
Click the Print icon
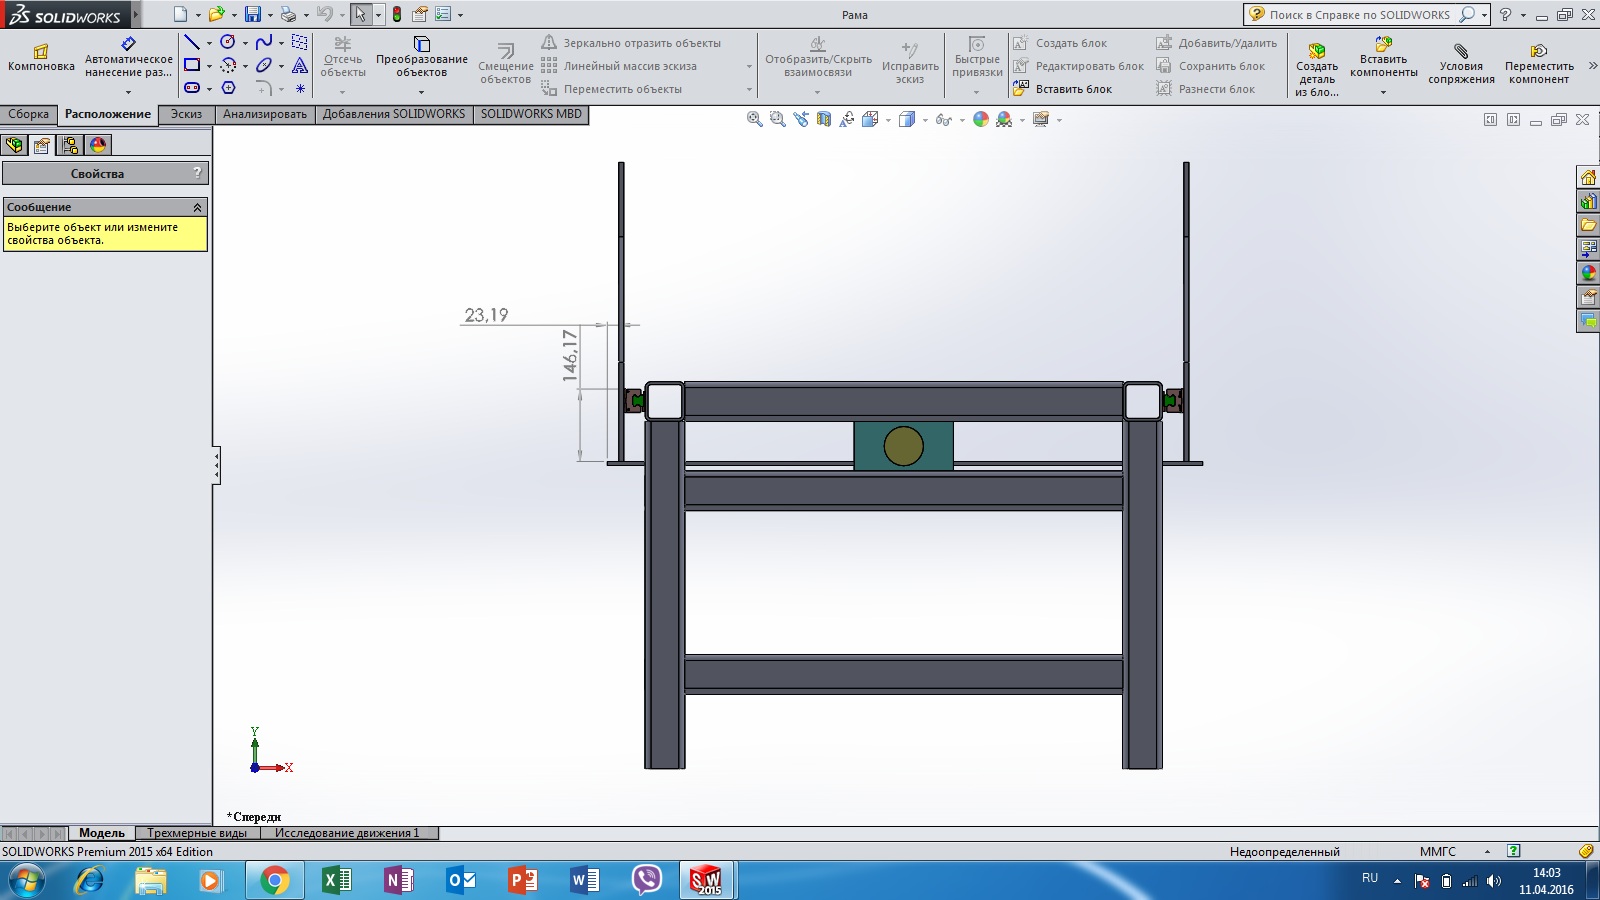[288, 14]
